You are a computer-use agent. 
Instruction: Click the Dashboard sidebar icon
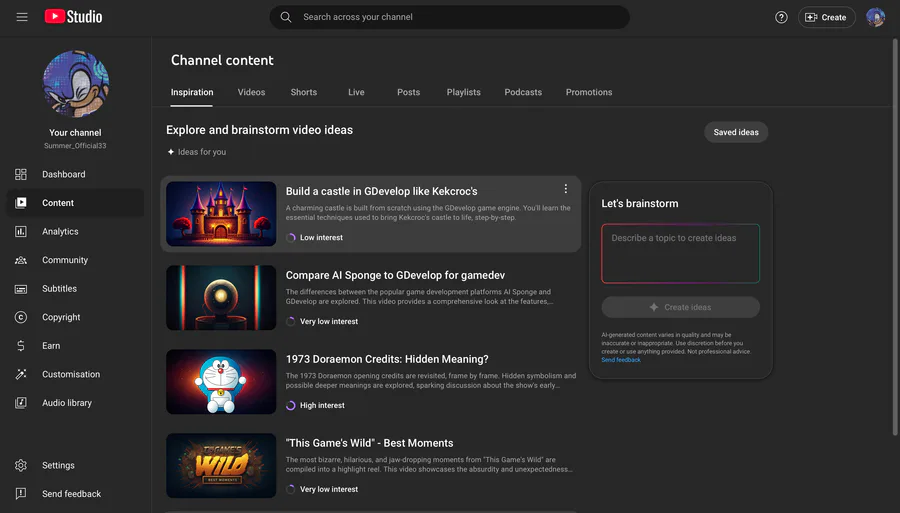click(x=21, y=174)
